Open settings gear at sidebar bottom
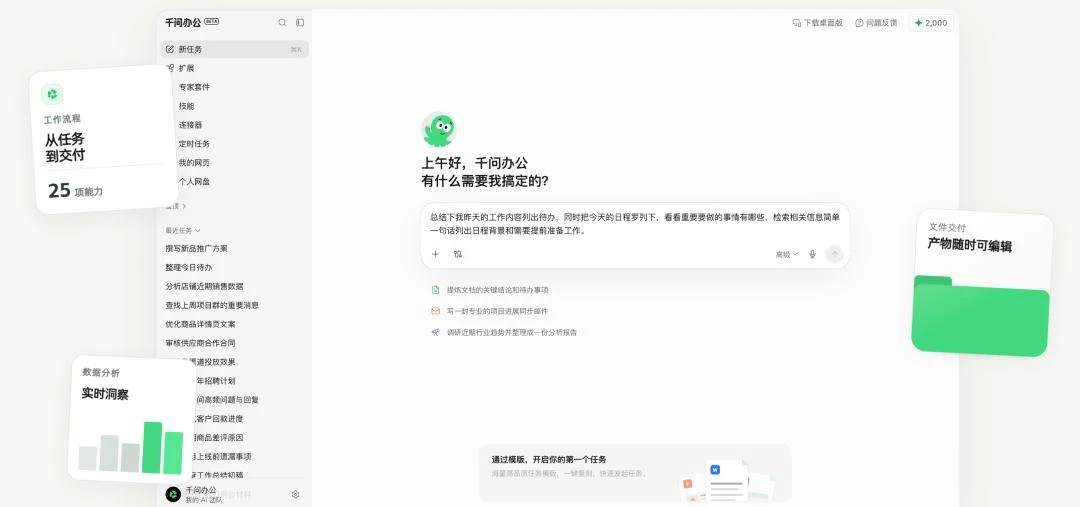 click(x=295, y=494)
